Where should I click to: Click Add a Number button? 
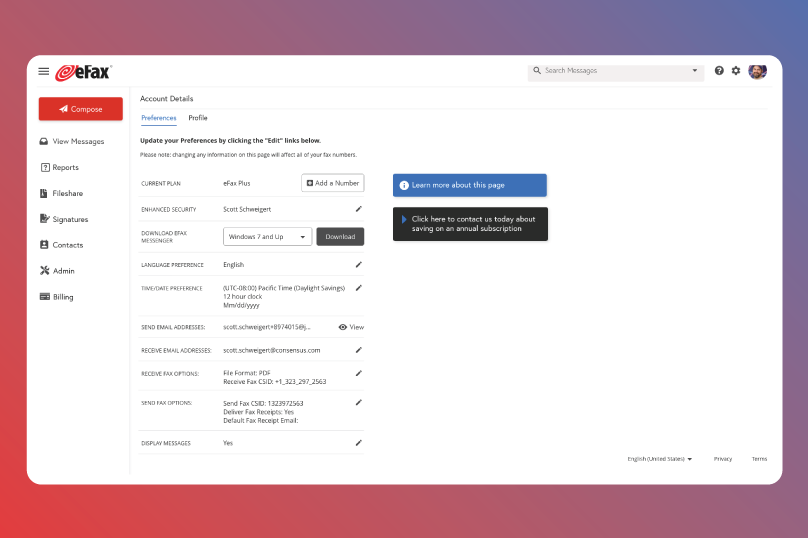point(332,183)
